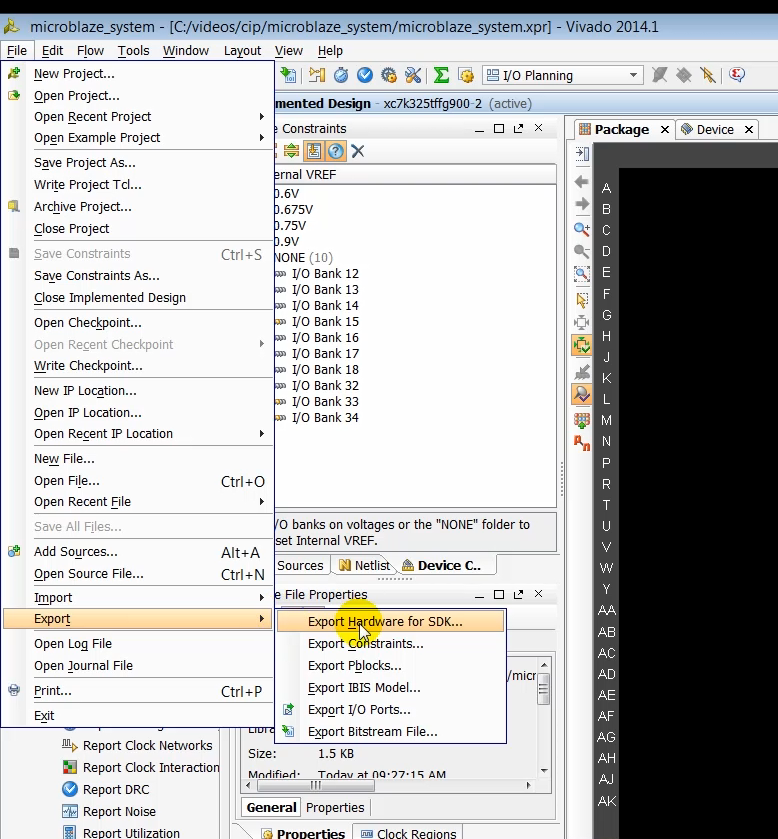
Task: Expand the Open Example Project submenu
Action: click(138, 138)
